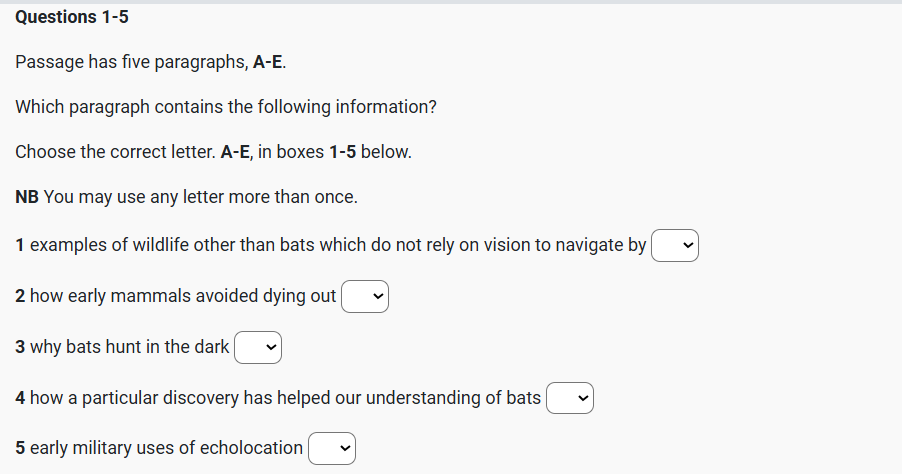Click the bold 'NB' label
Screen dimensions: 902x474
pyautogui.click(x=27, y=197)
